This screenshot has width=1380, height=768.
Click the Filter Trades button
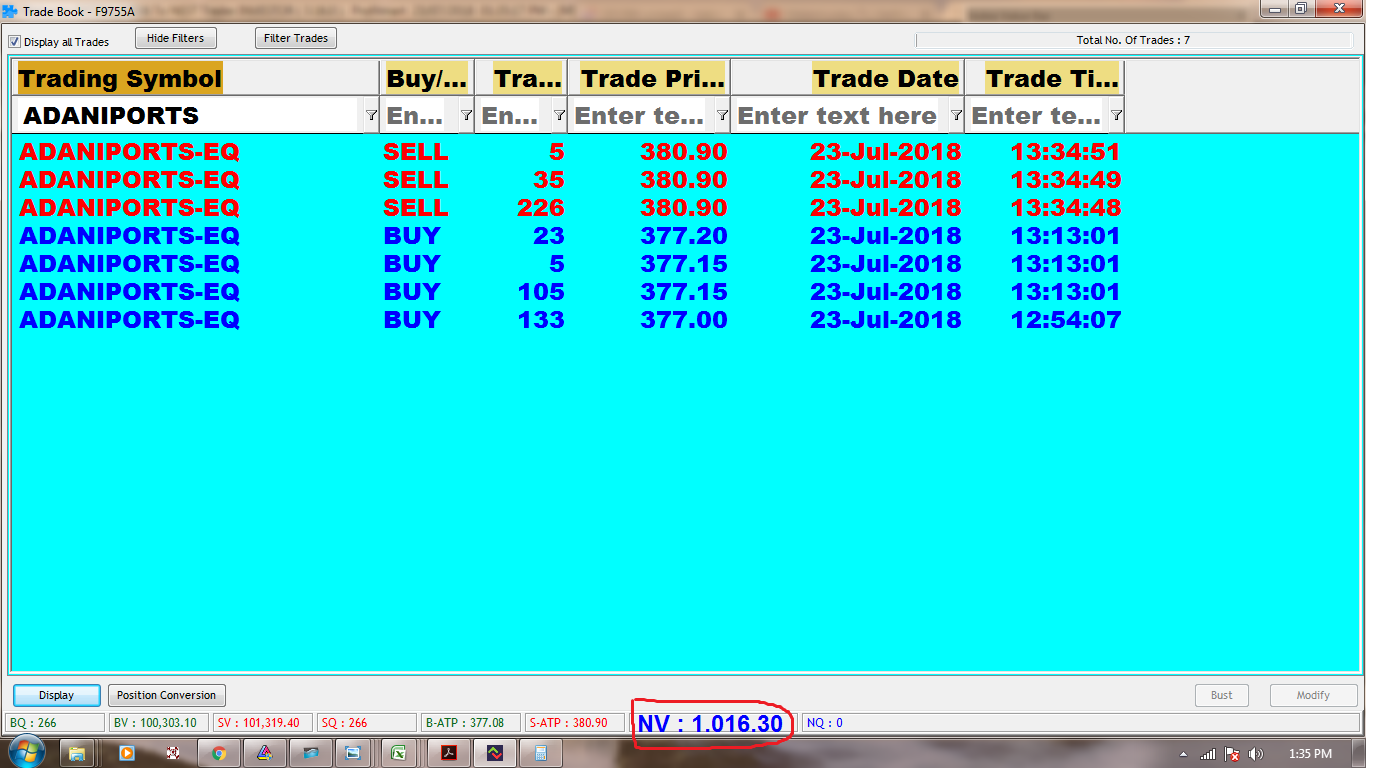click(x=296, y=38)
